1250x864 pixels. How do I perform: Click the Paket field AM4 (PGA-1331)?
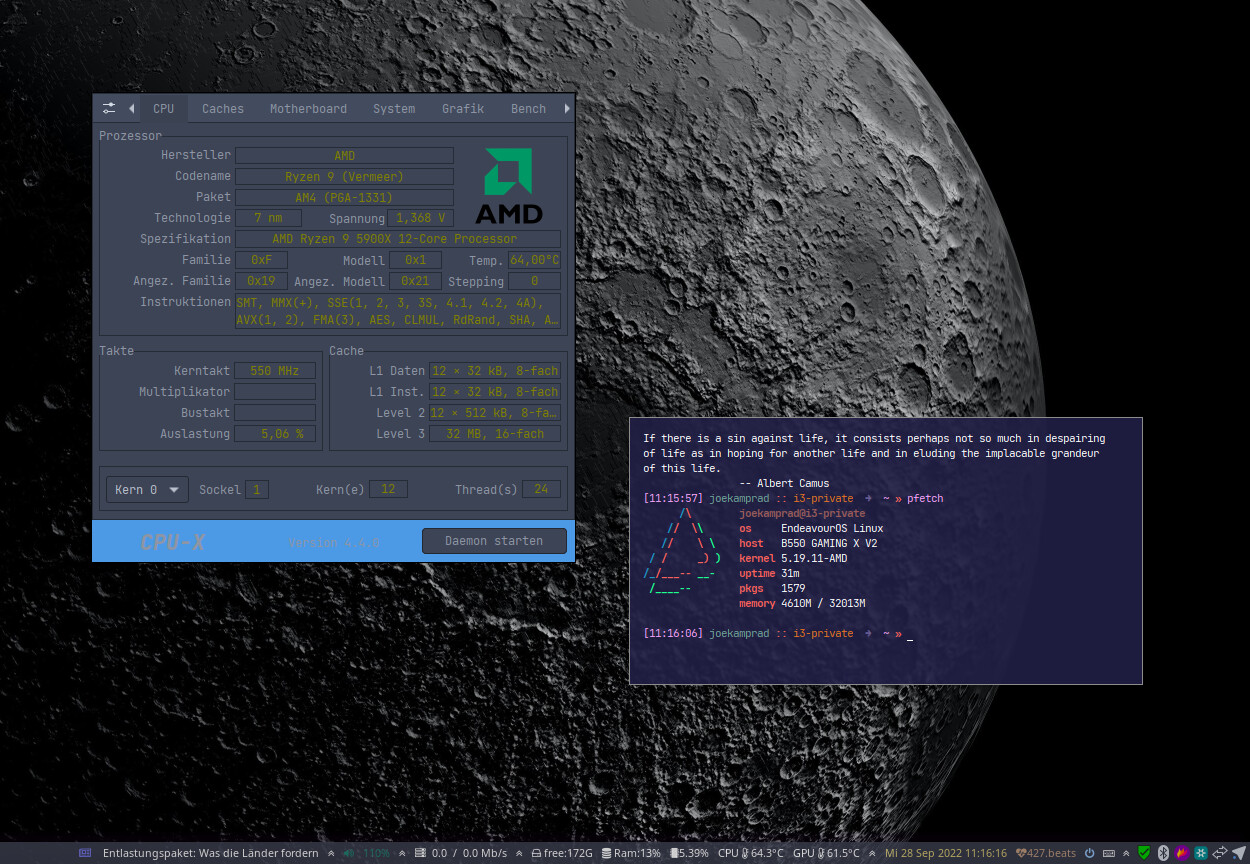coord(344,197)
